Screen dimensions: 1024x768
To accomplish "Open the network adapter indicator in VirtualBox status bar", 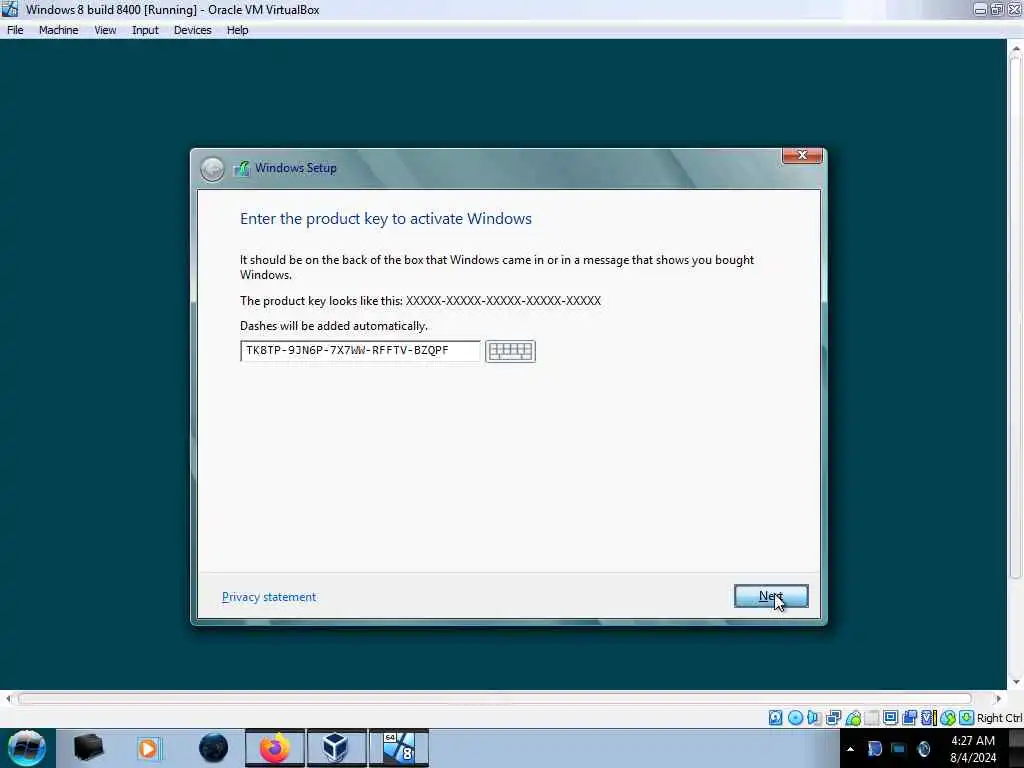I will pos(833,718).
